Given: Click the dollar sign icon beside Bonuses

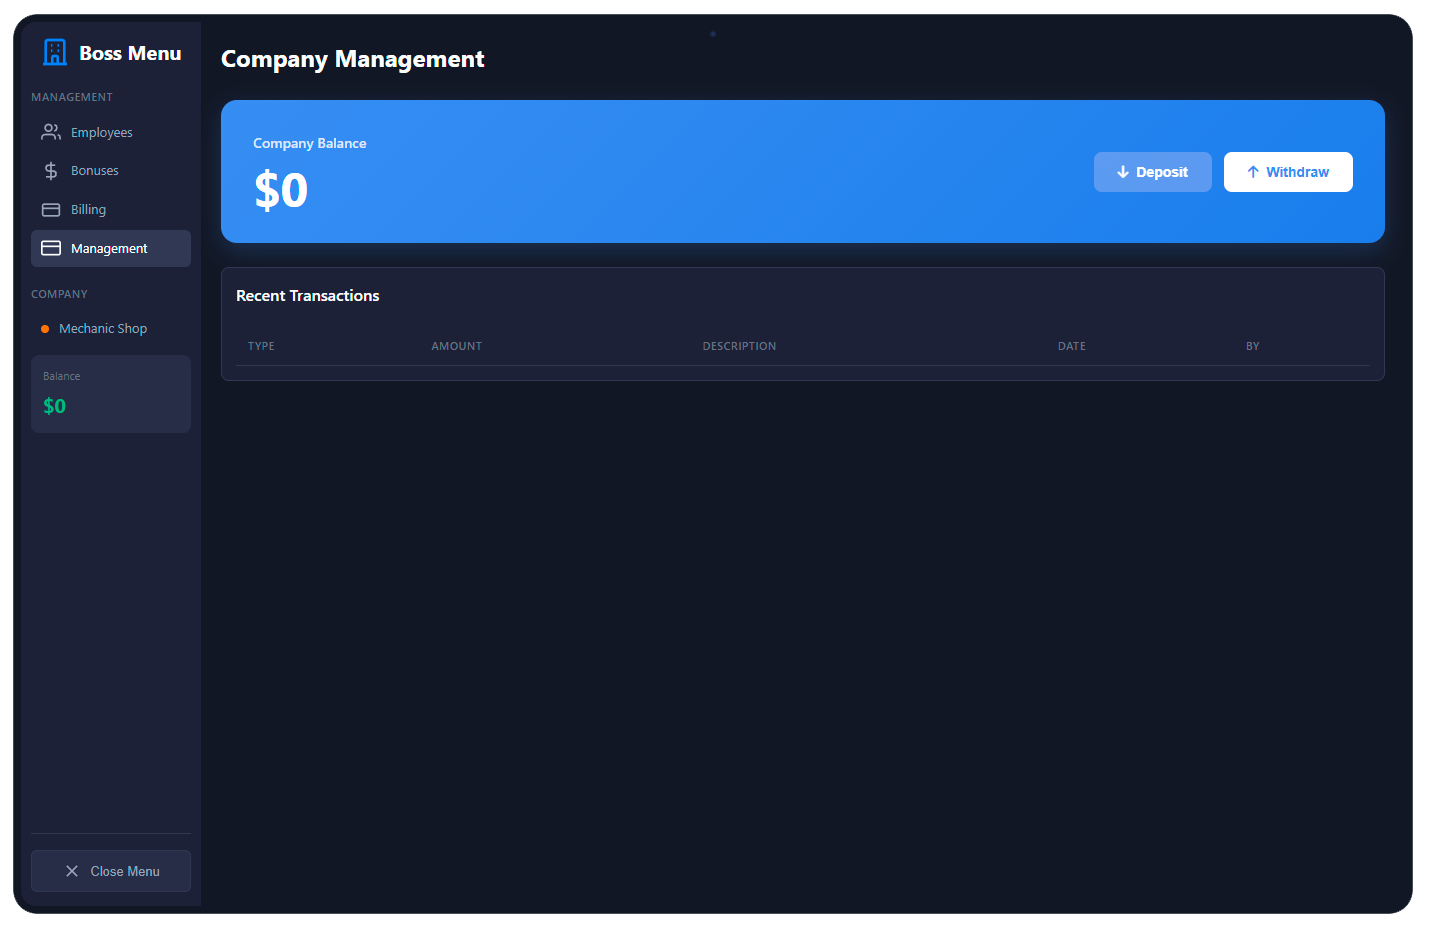Looking at the screenshot, I should click(51, 170).
